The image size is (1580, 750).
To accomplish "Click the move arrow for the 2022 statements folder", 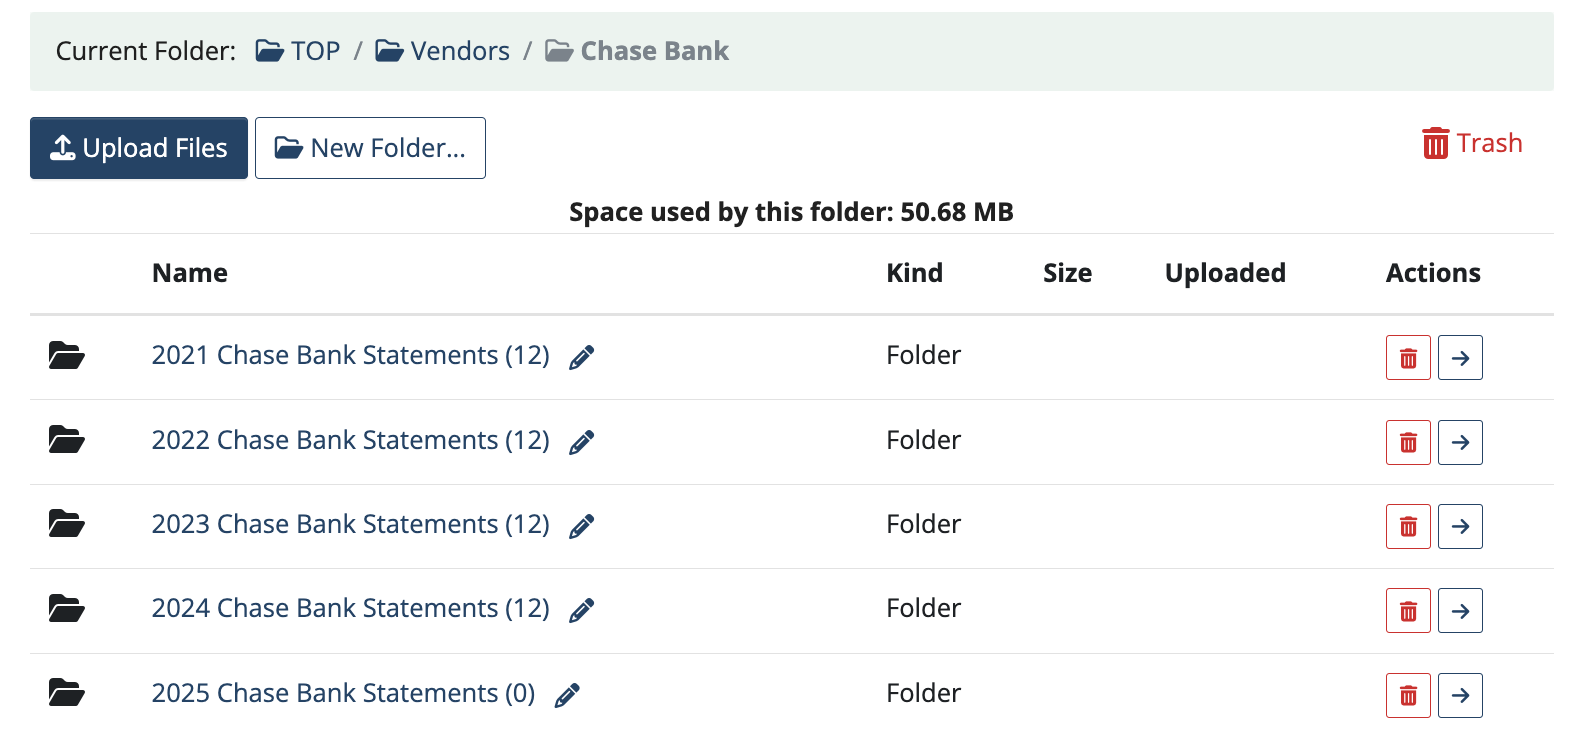I will pos(1460,443).
